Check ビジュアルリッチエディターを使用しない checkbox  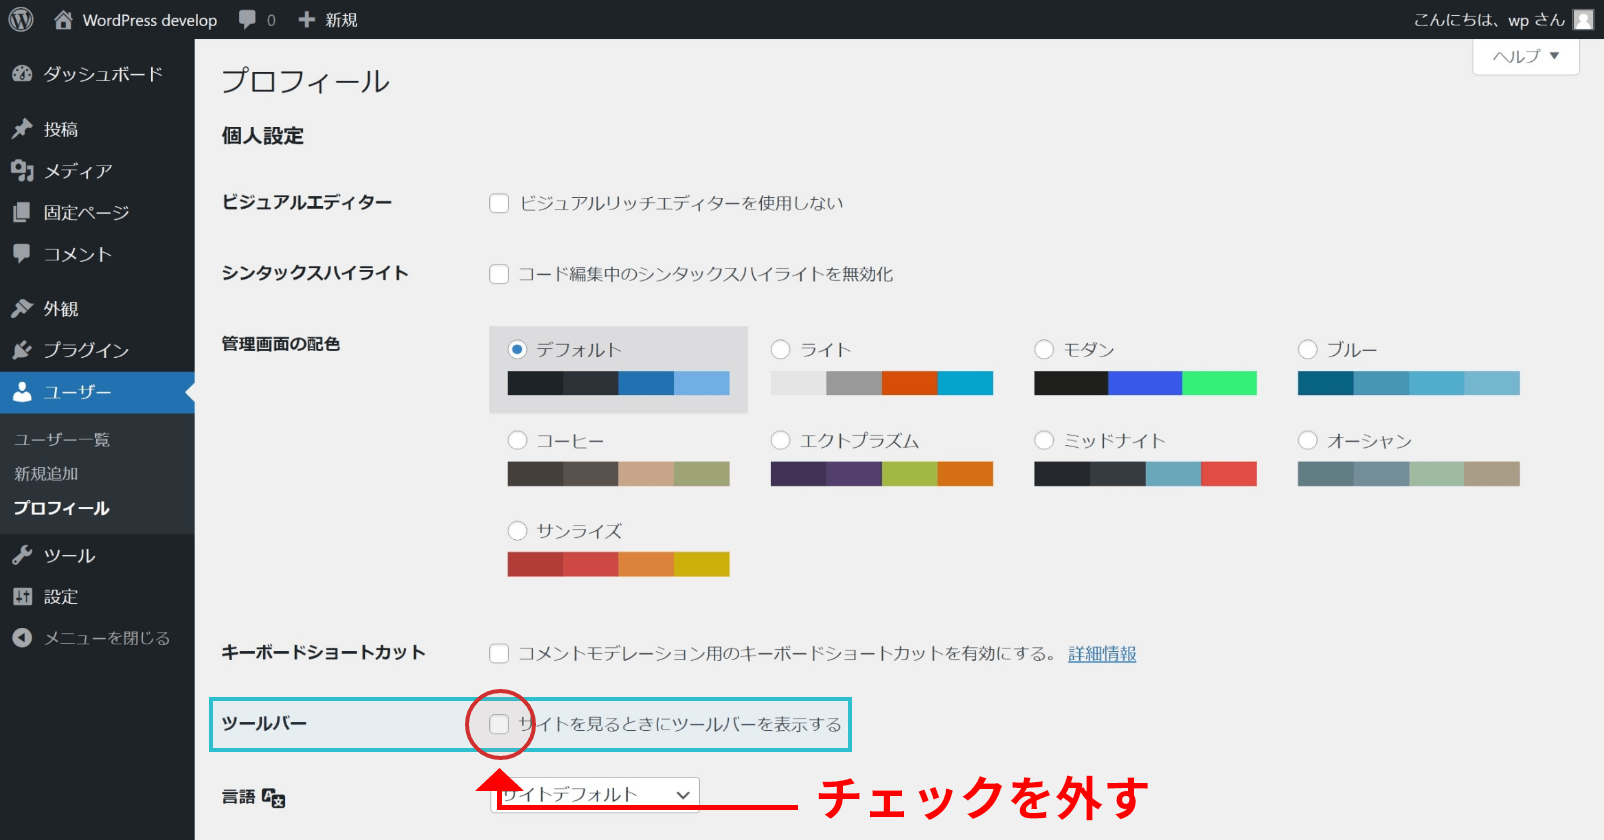(x=499, y=204)
